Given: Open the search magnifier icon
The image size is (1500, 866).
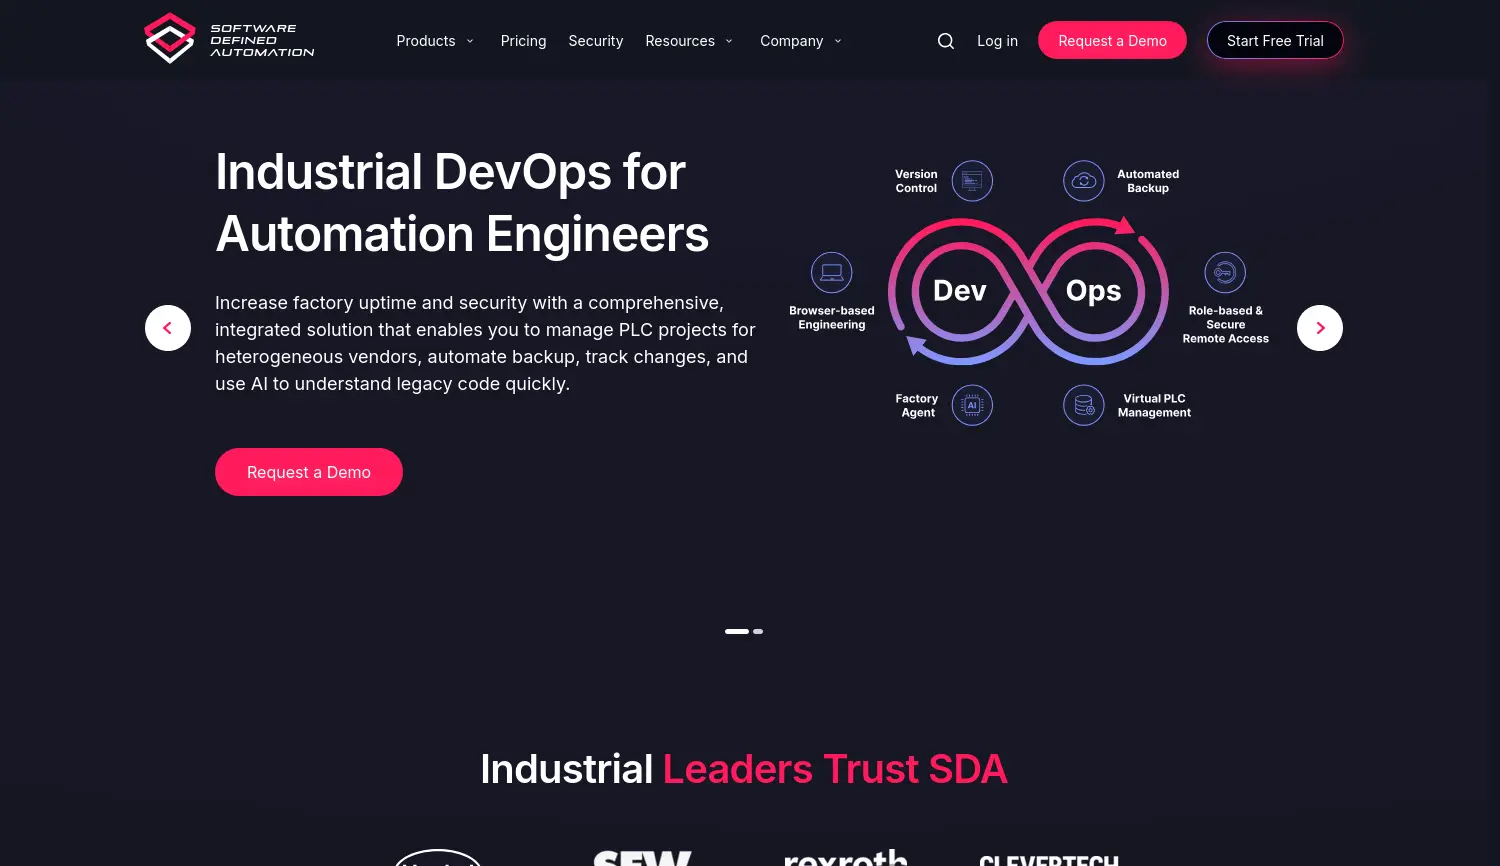Looking at the screenshot, I should [x=945, y=41].
